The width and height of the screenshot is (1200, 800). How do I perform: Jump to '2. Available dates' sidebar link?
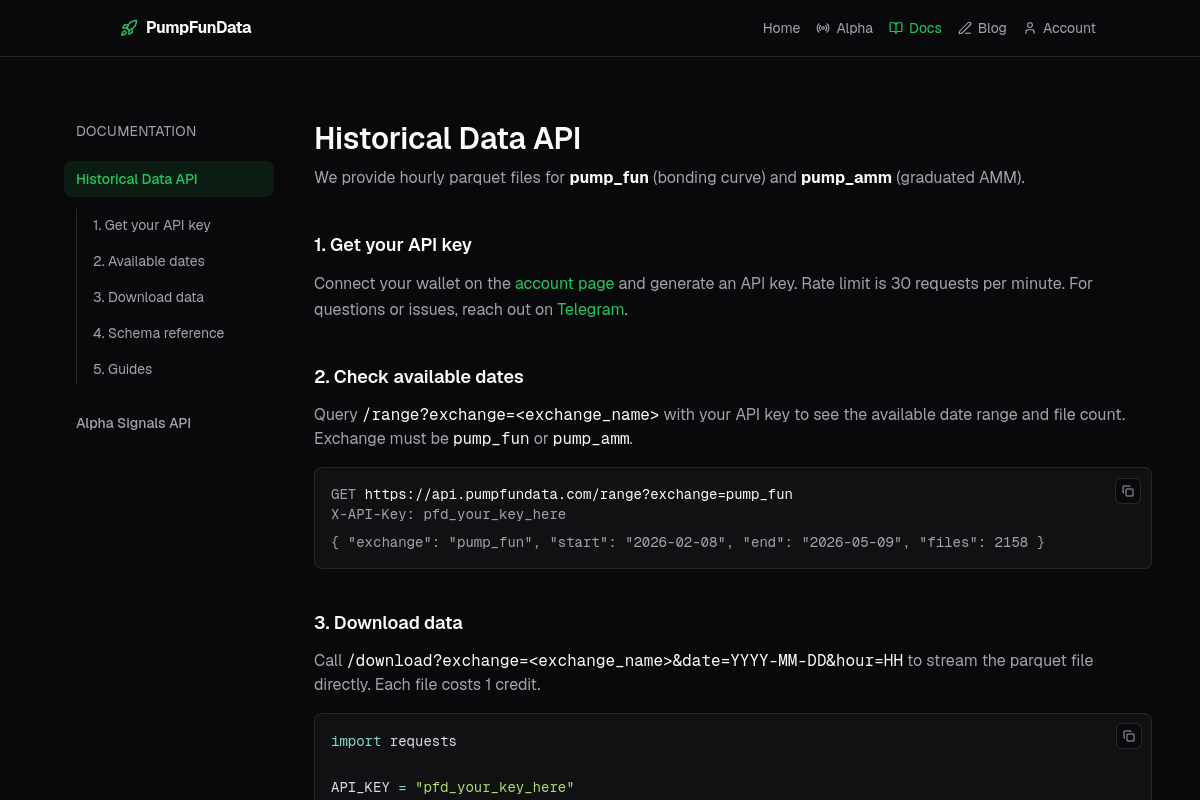tap(149, 261)
